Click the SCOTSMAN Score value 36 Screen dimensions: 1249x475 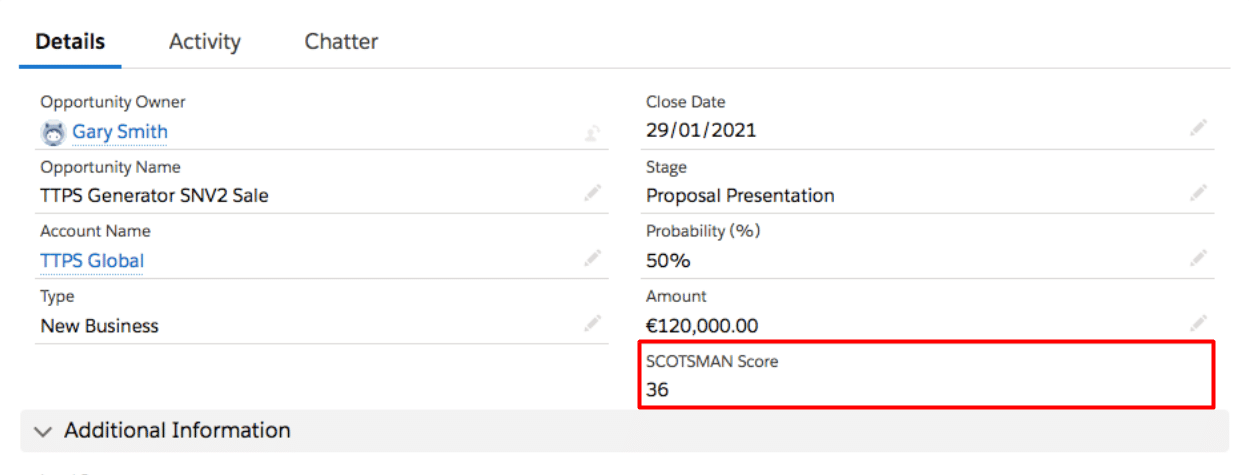(x=657, y=390)
